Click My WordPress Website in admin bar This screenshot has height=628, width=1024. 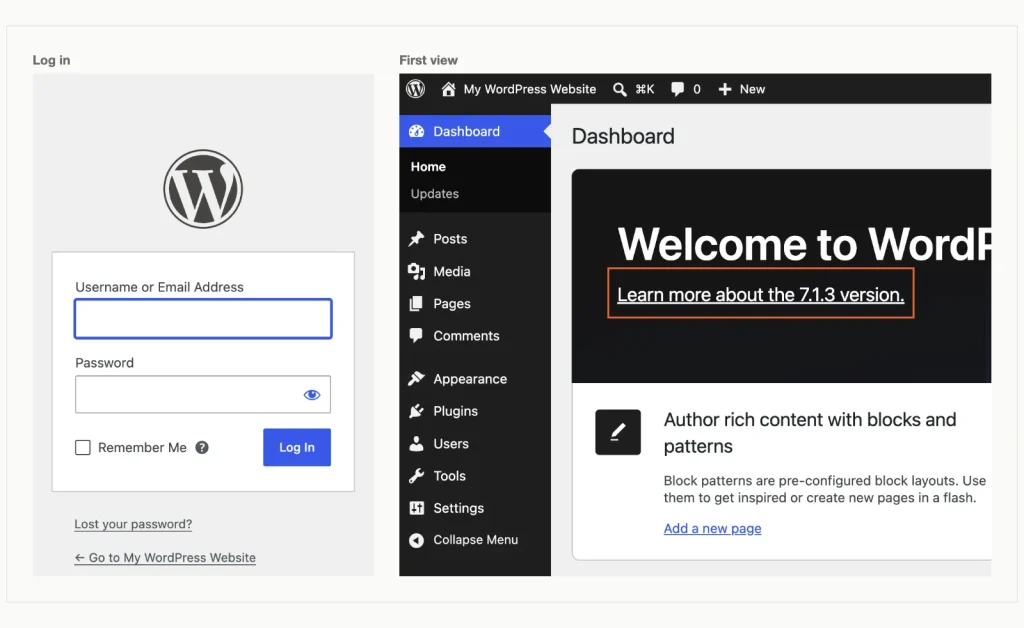[530, 89]
